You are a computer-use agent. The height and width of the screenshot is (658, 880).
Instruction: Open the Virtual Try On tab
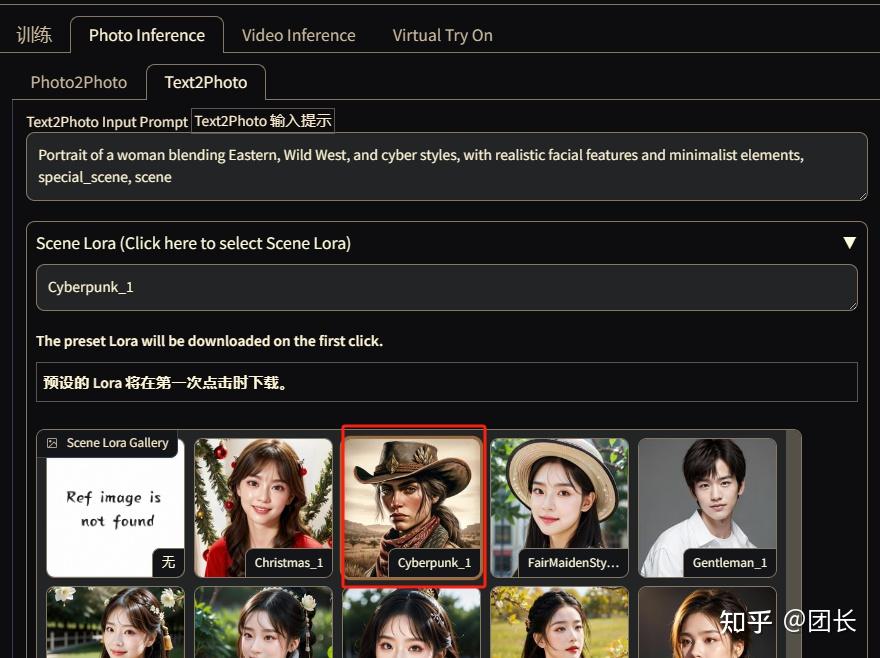(442, 35)
